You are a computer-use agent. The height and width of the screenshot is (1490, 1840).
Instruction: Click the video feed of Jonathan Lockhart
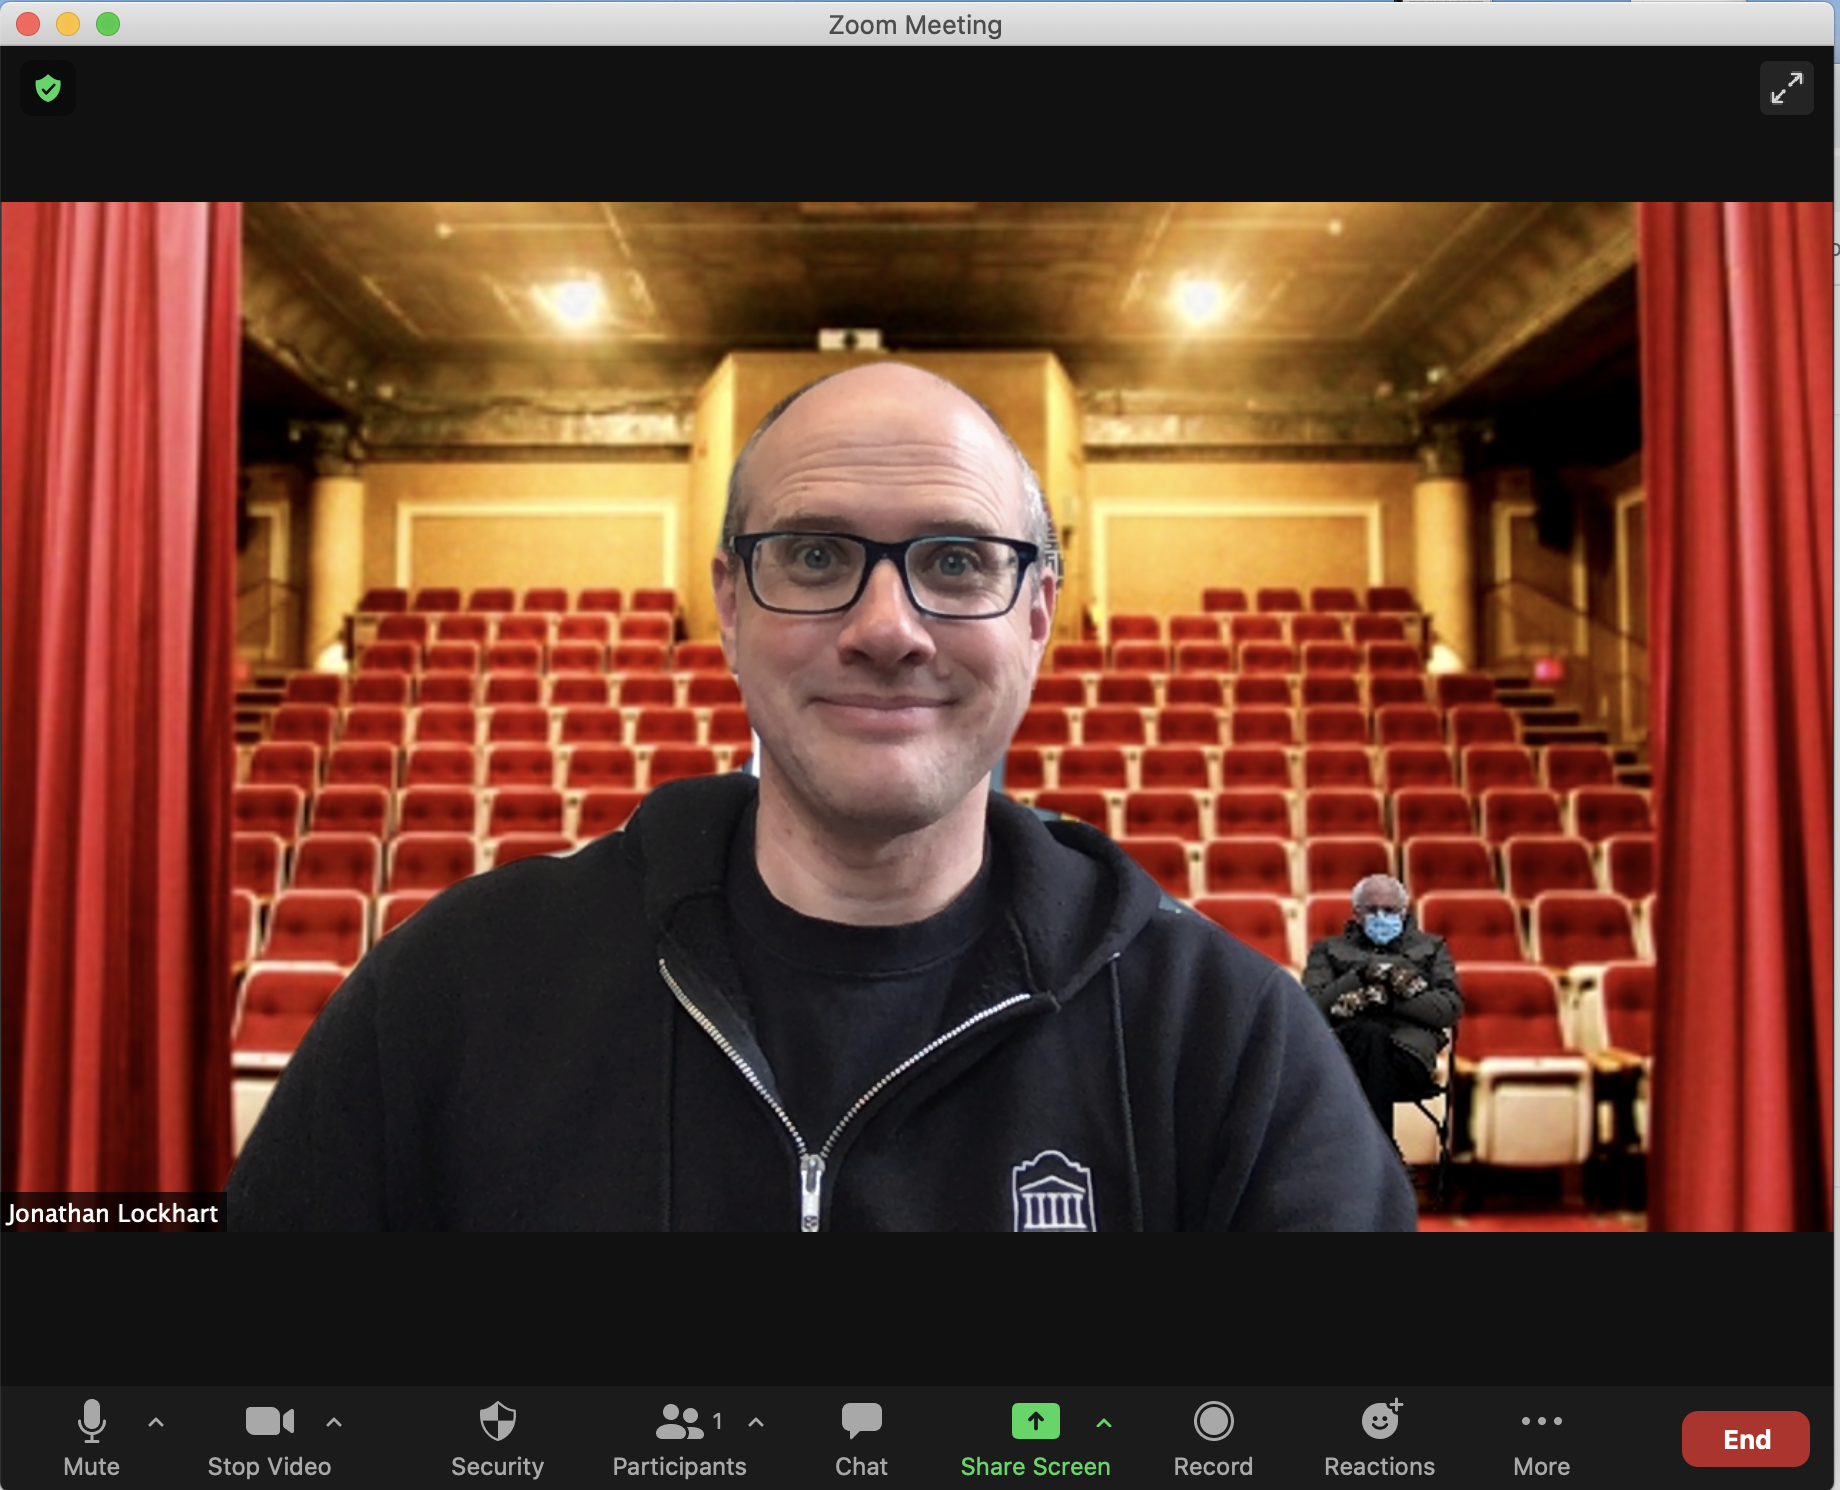[917, 716]
